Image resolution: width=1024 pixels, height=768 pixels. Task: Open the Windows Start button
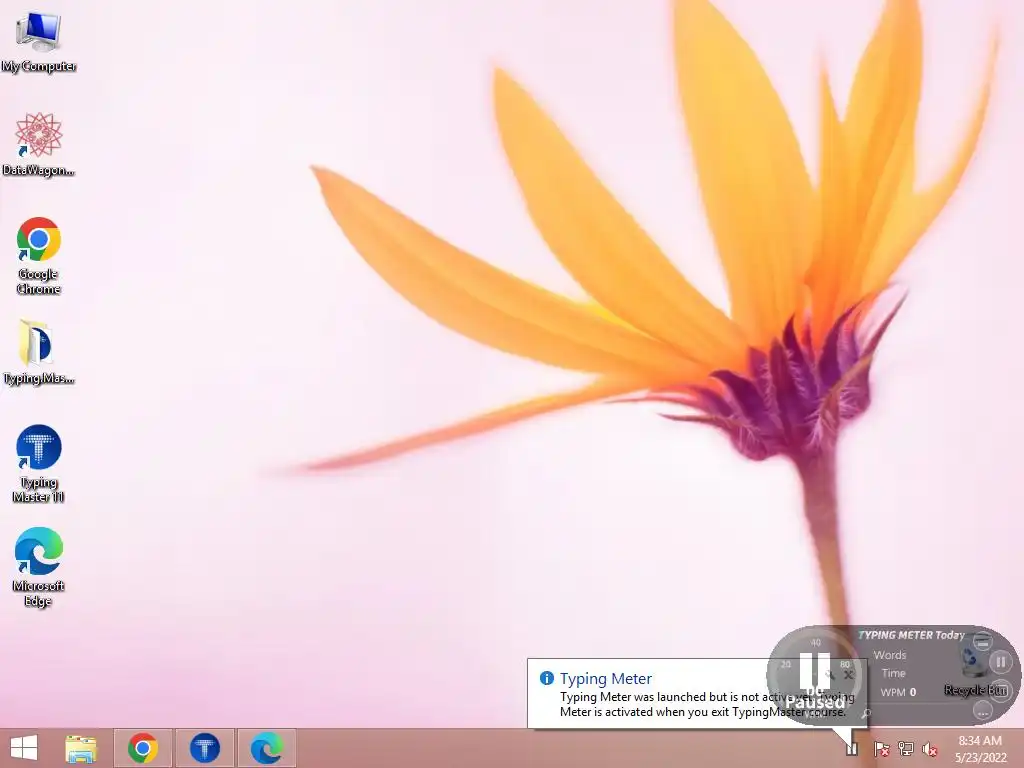pyautogui.click(x=24, y=748)
